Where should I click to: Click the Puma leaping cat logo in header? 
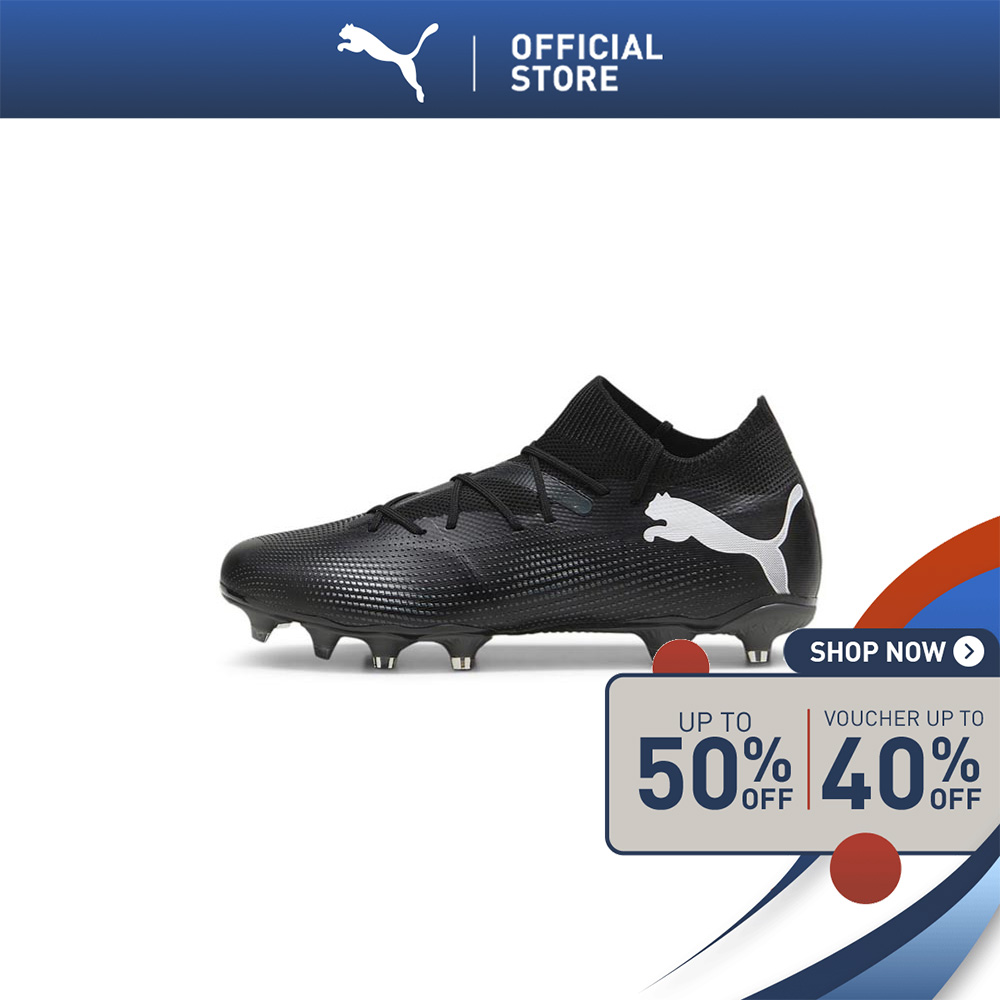pyautogui.click(x=388, y=62)
